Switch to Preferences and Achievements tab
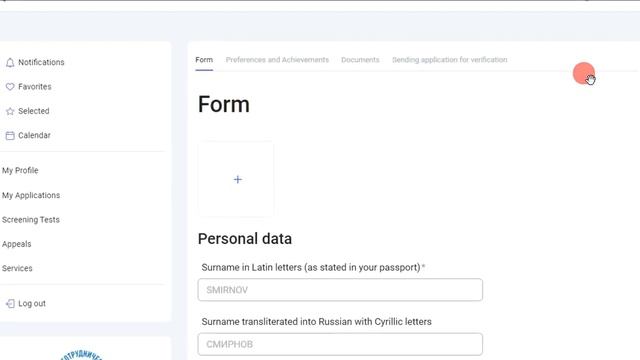This screenshot has height=360, width=640. point(277,60)
